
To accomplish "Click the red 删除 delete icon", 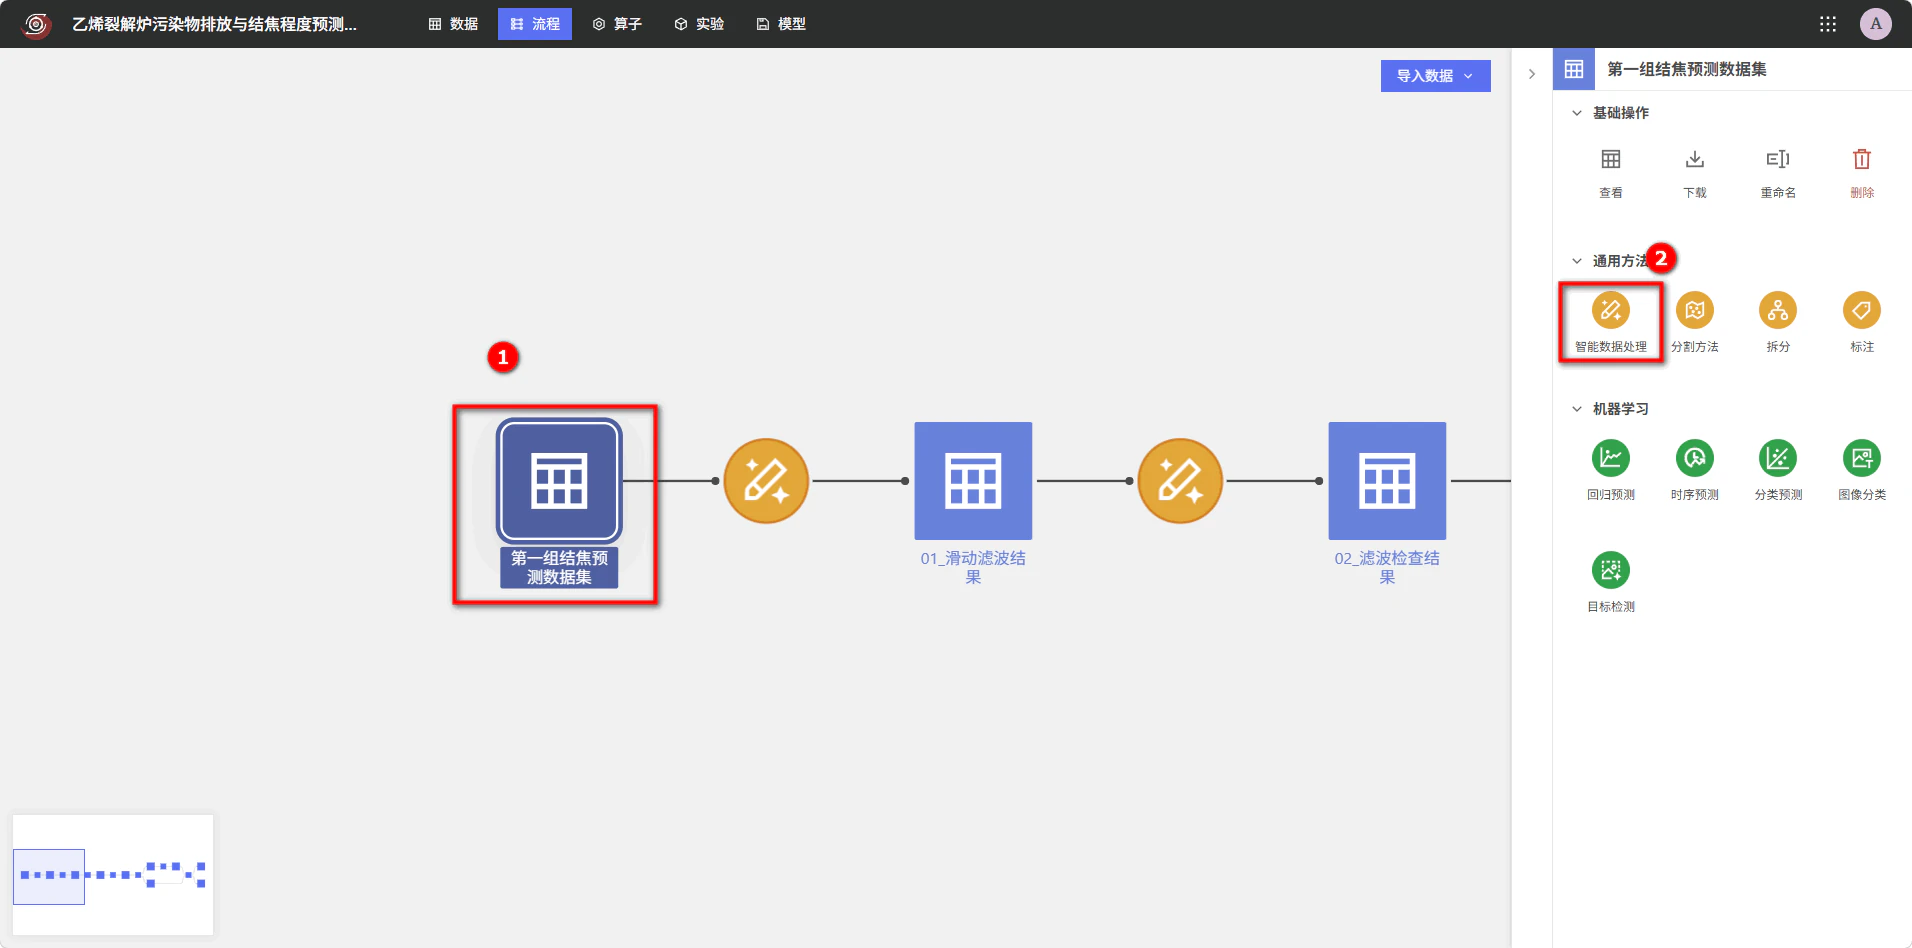I will 1861,160.
